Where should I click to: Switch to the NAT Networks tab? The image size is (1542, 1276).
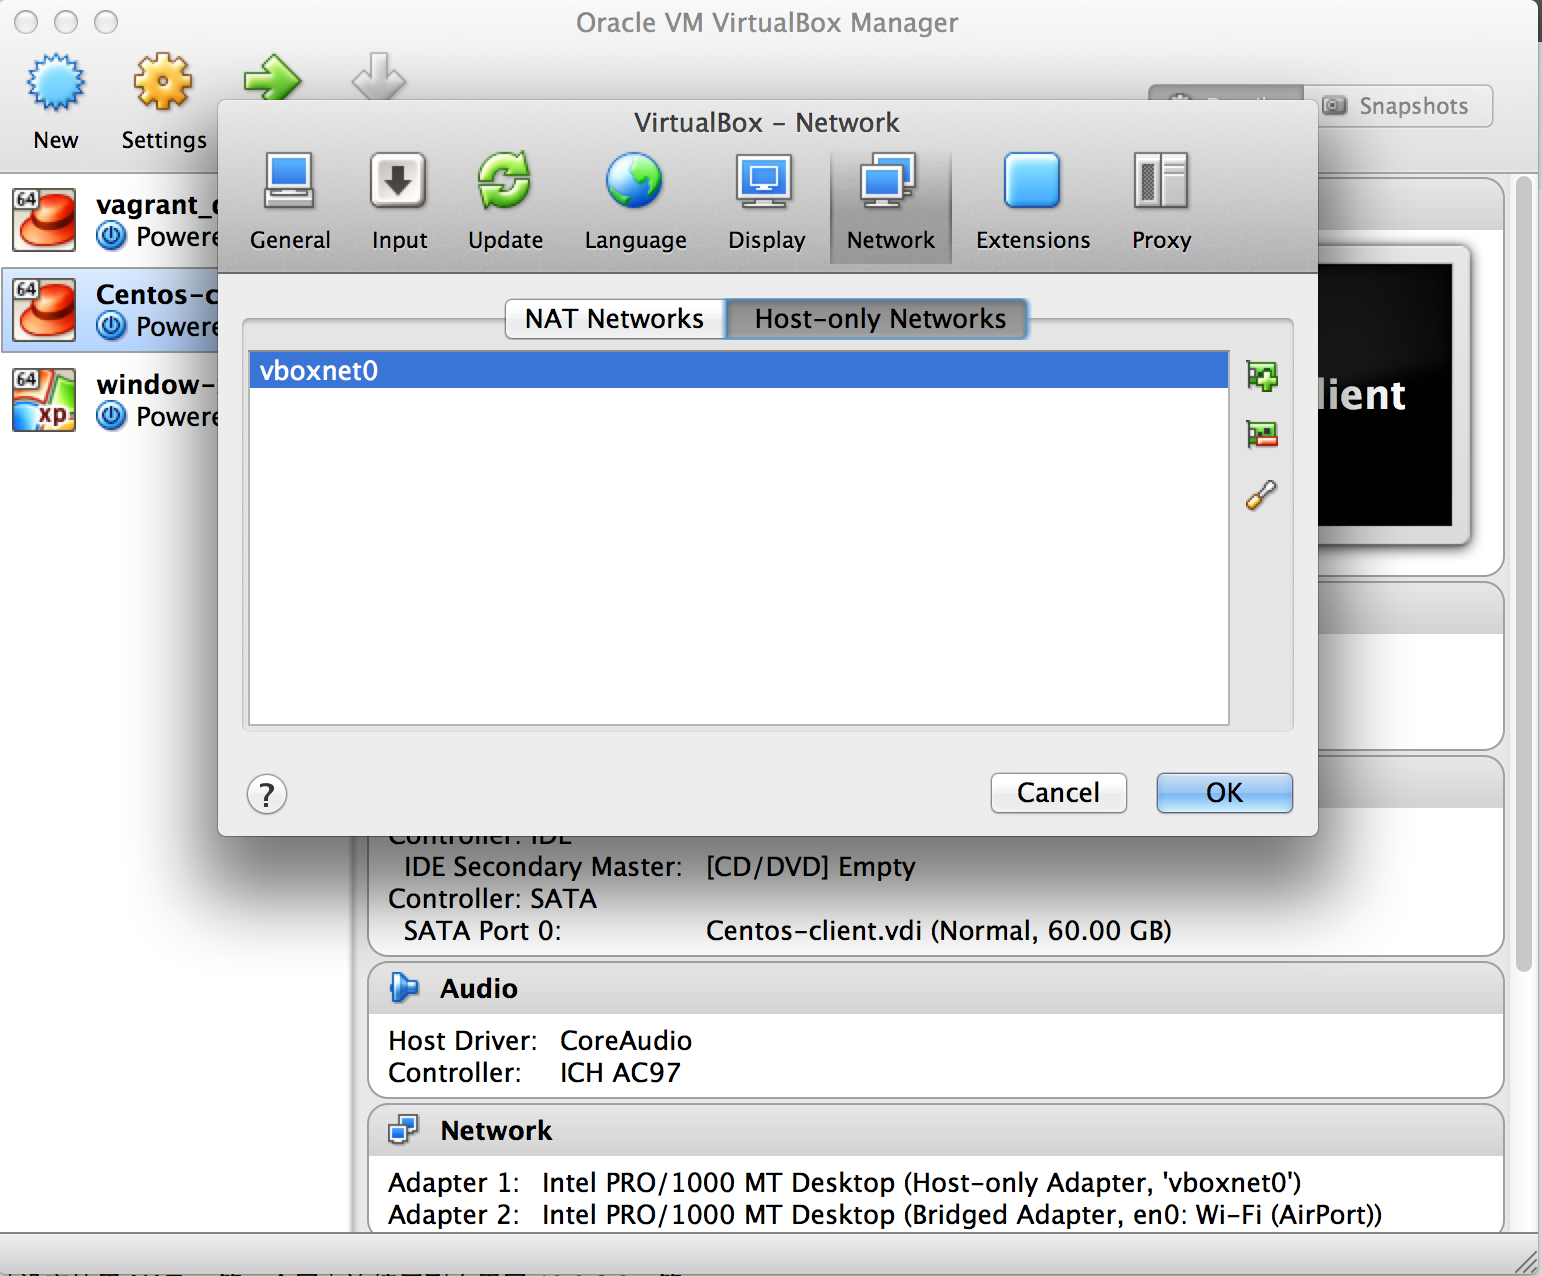point(615,319)
